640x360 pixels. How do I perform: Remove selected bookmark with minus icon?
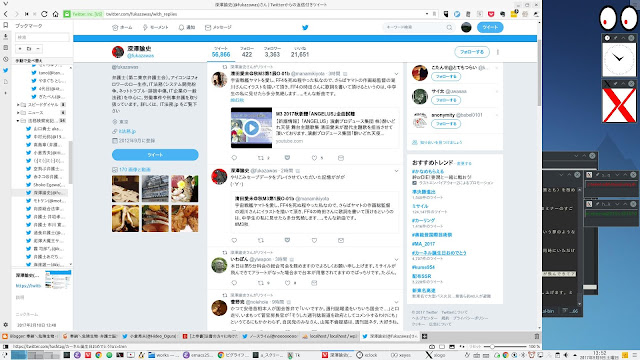click(x=38, y=49)
